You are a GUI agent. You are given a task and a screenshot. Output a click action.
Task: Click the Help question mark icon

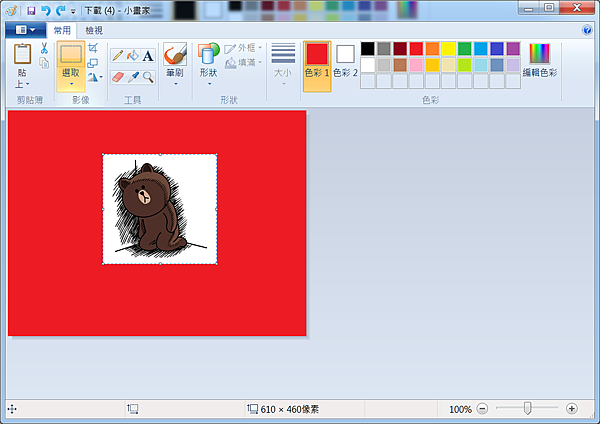pos(587,30)
